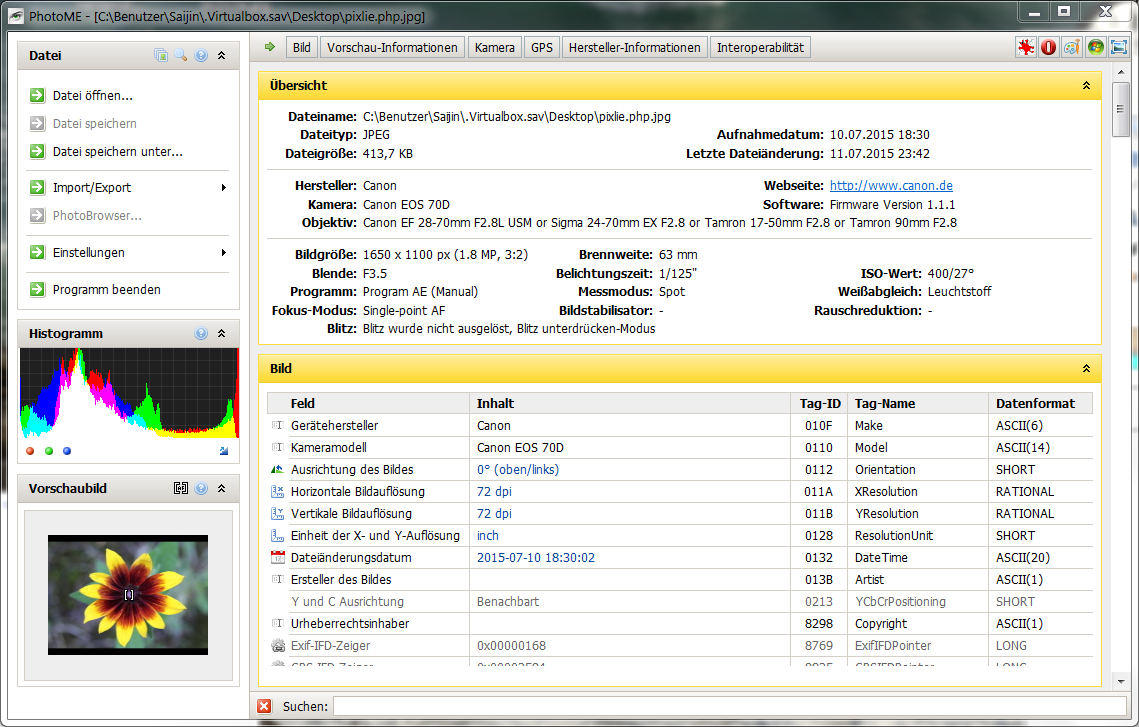This screenshot has height=727, width=1139.
Task: Click the magnifier icon in Datei header
Action: [x=181, y=56]
